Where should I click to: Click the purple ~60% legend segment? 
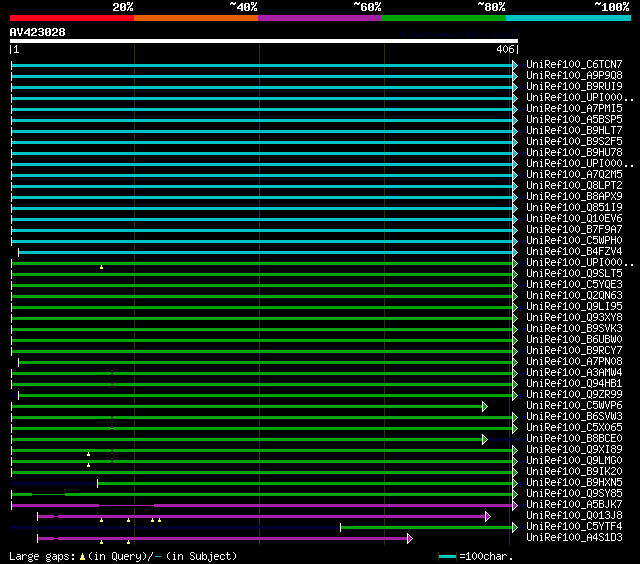pos(319,17)
